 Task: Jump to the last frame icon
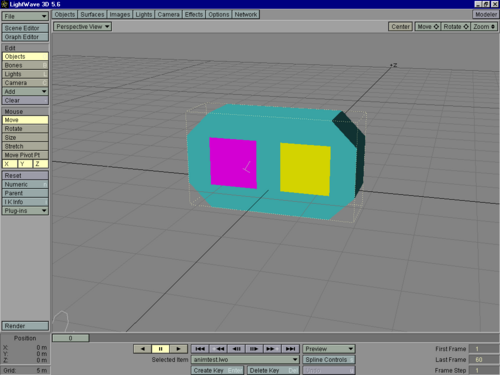coord(290,349)
